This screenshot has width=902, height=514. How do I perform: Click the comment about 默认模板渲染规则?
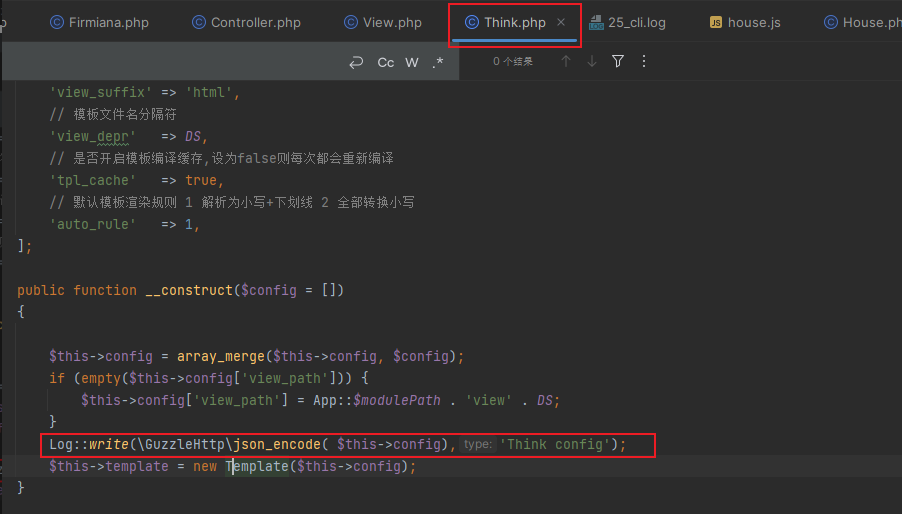tap(232, 202)
